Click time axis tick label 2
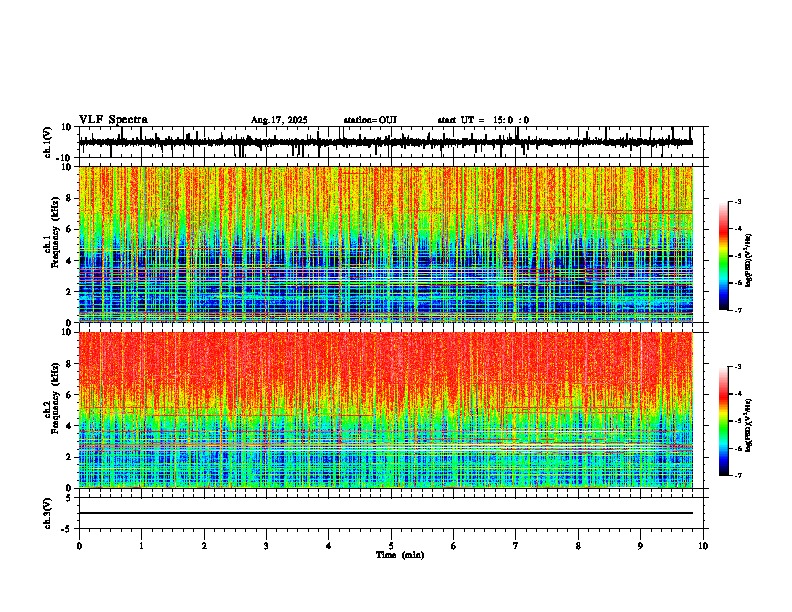This screenshot has height=612, width=792. click(204, 546)
